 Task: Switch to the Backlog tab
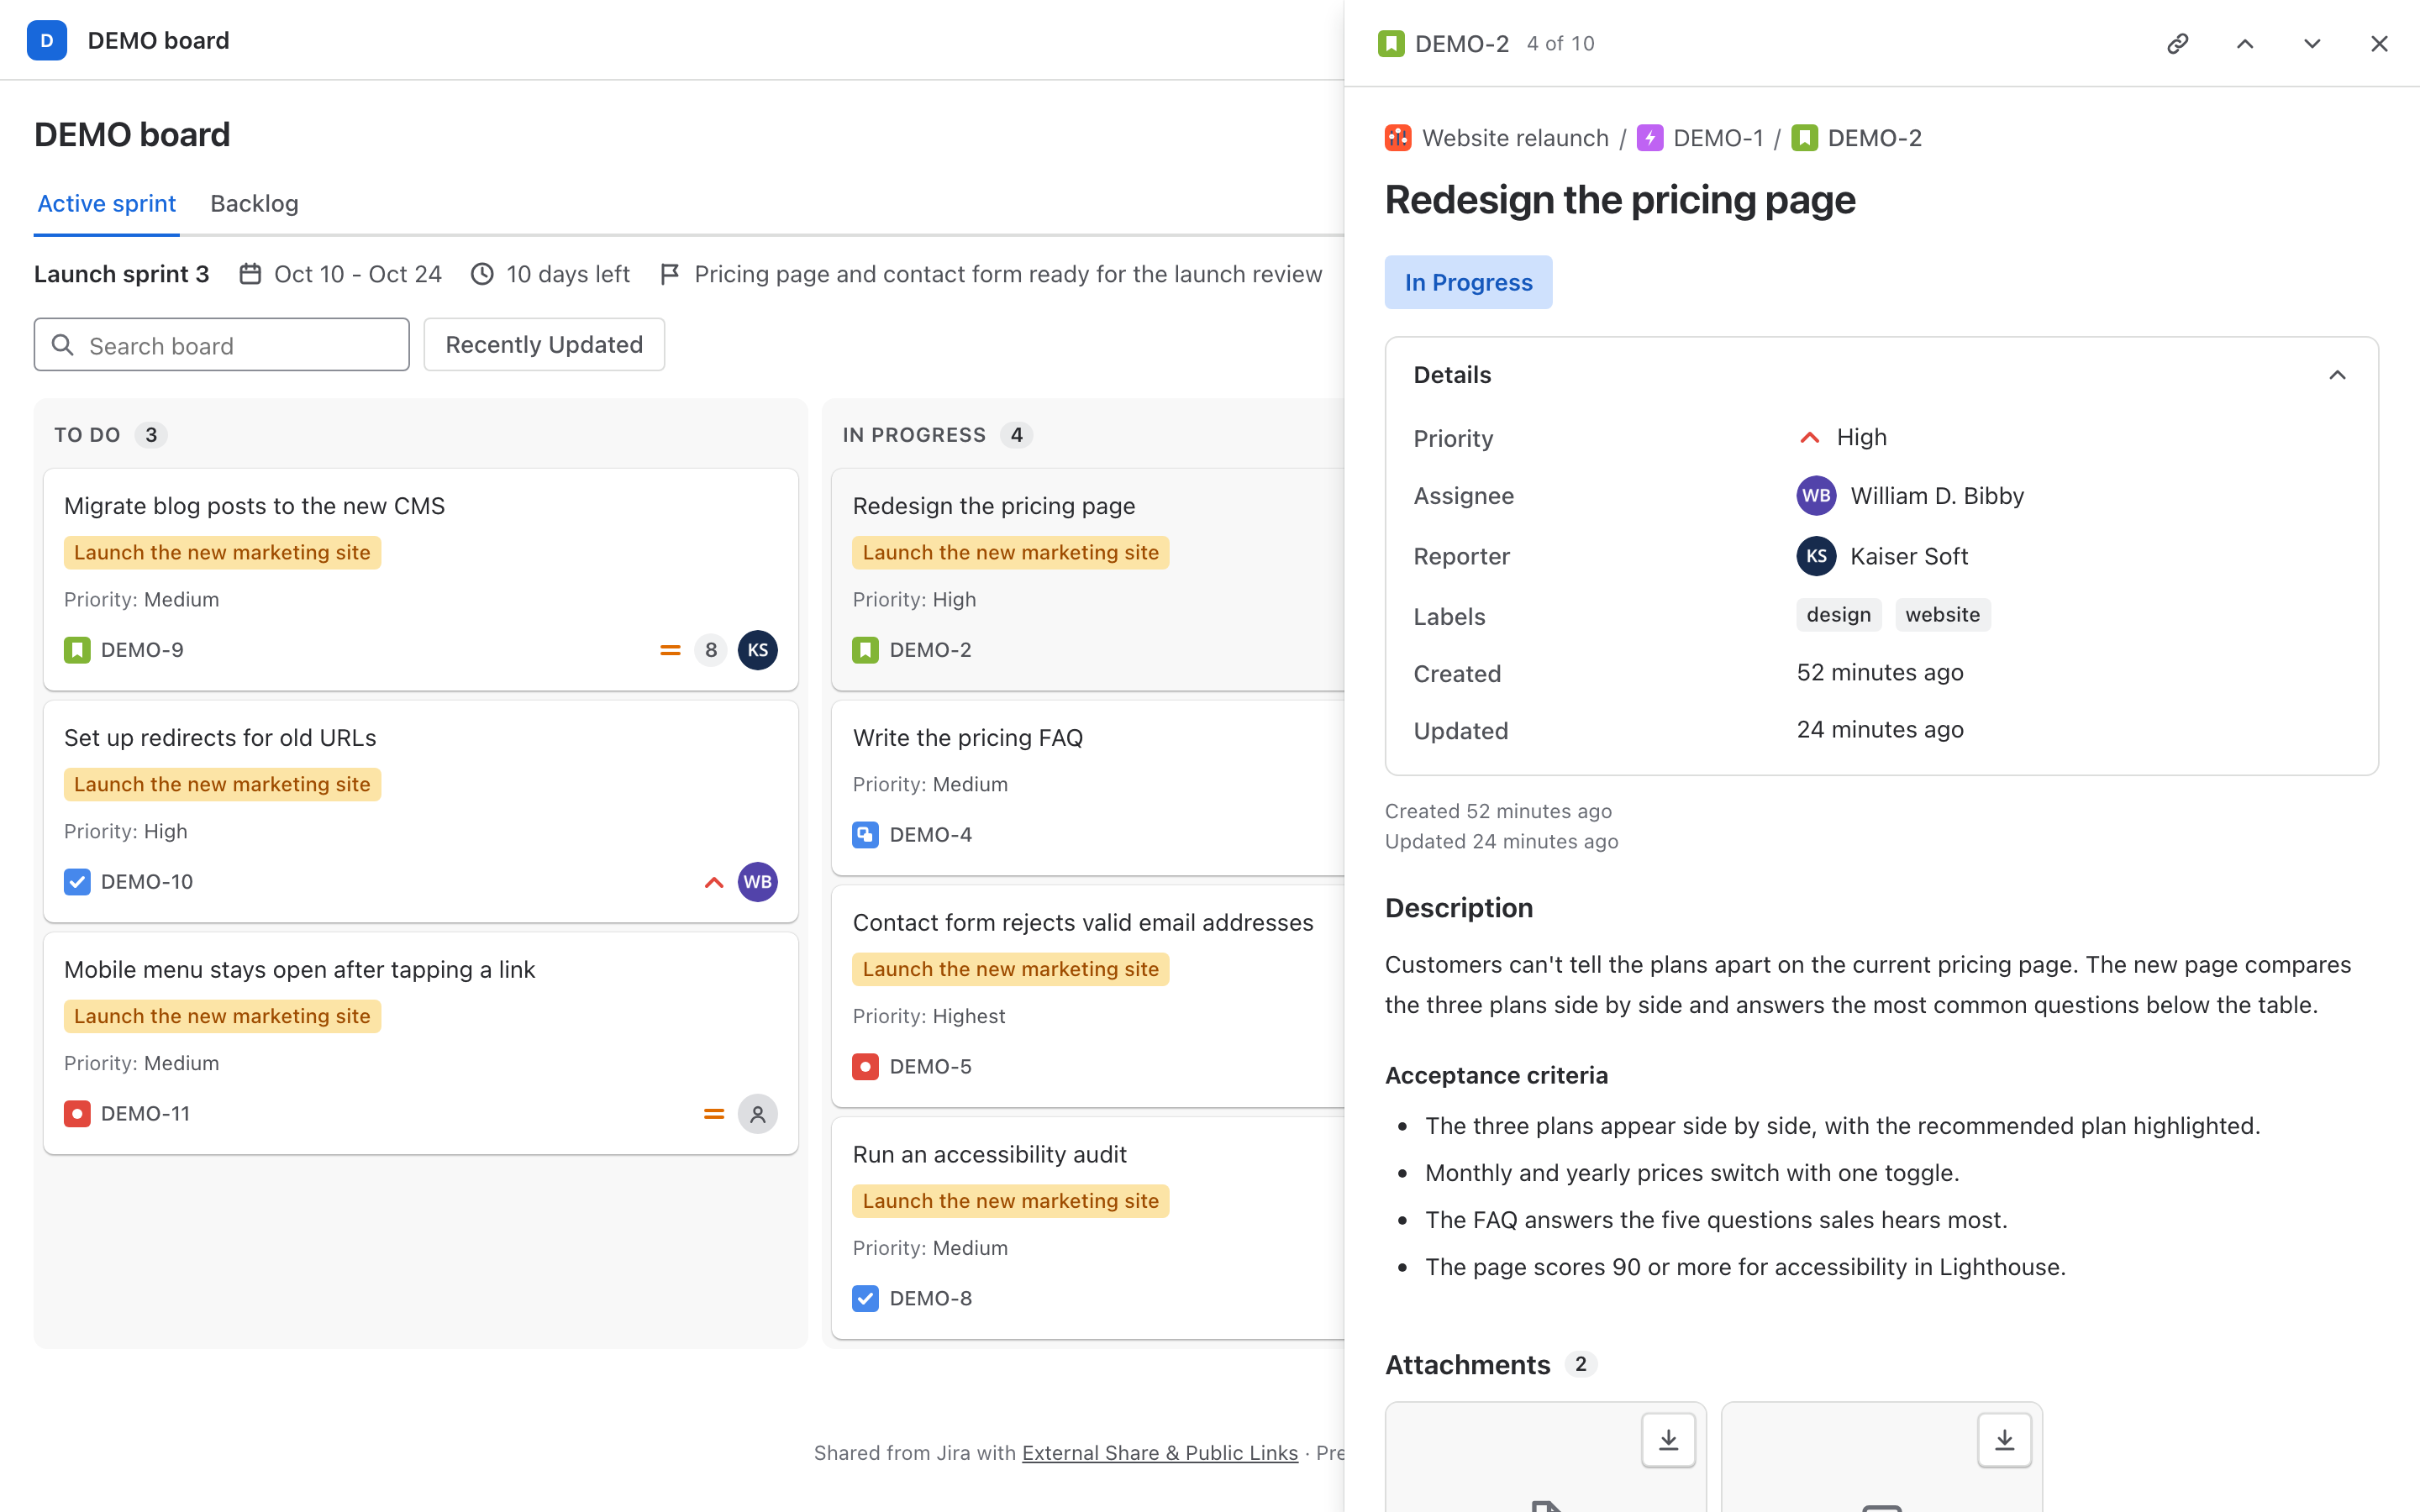[254, 204]
